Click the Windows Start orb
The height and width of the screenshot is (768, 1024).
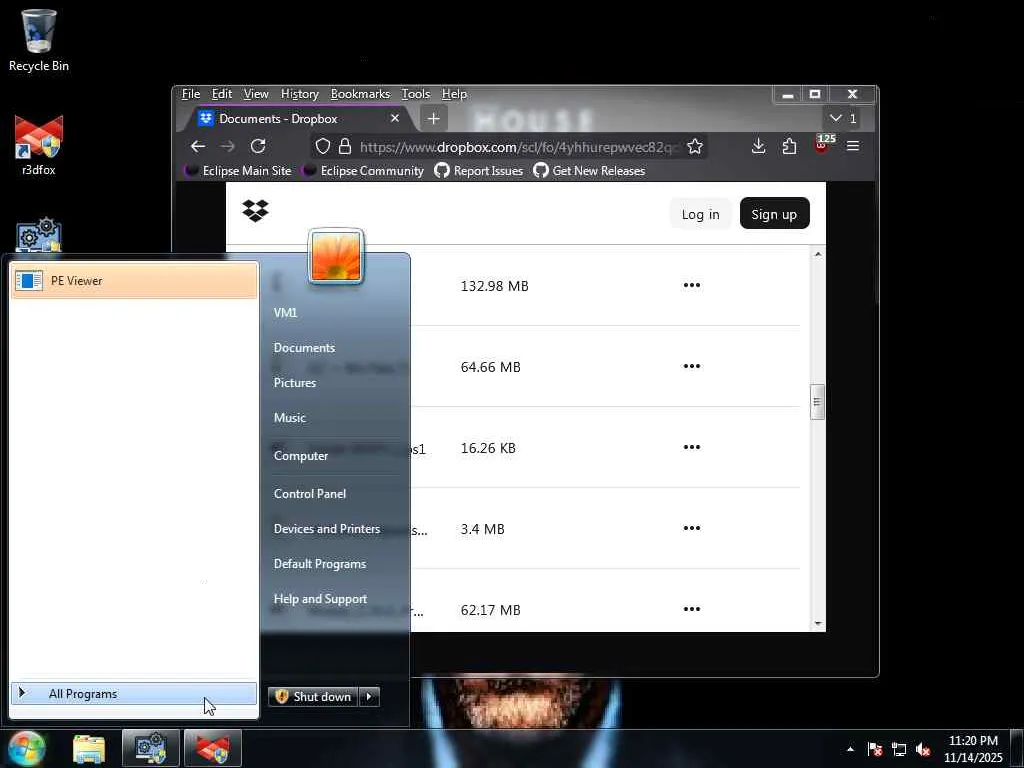click(26, 748)
